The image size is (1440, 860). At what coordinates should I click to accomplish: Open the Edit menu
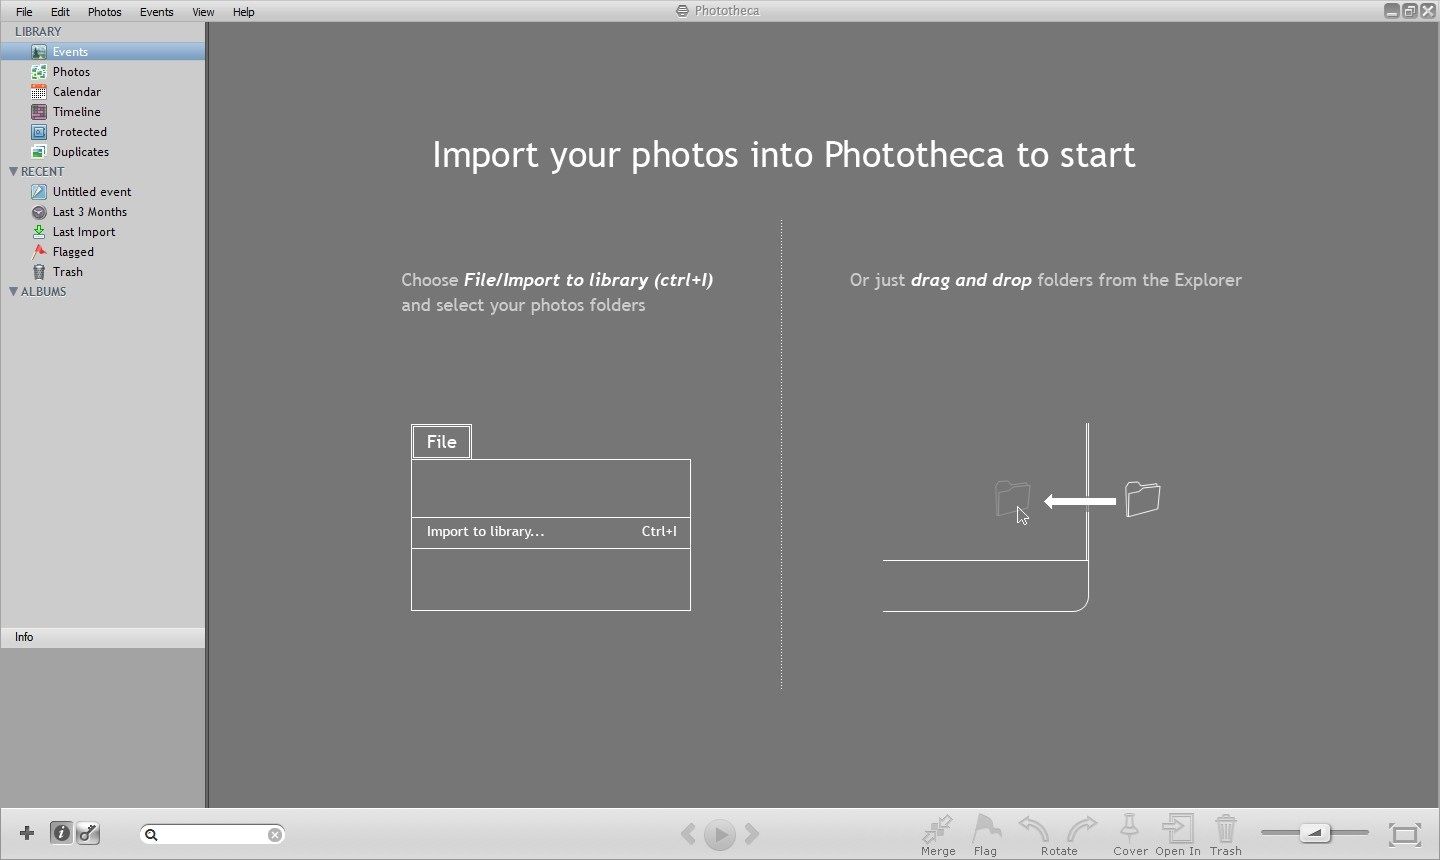pyautogui.click(x=60, y=12)
